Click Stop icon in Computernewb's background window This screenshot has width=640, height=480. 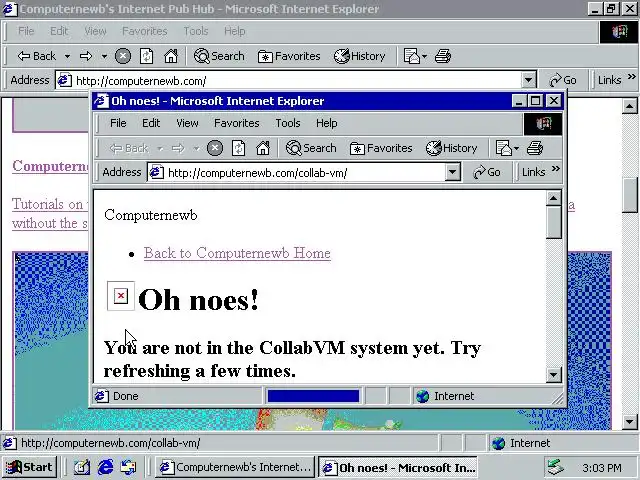[x=122, y=56]
